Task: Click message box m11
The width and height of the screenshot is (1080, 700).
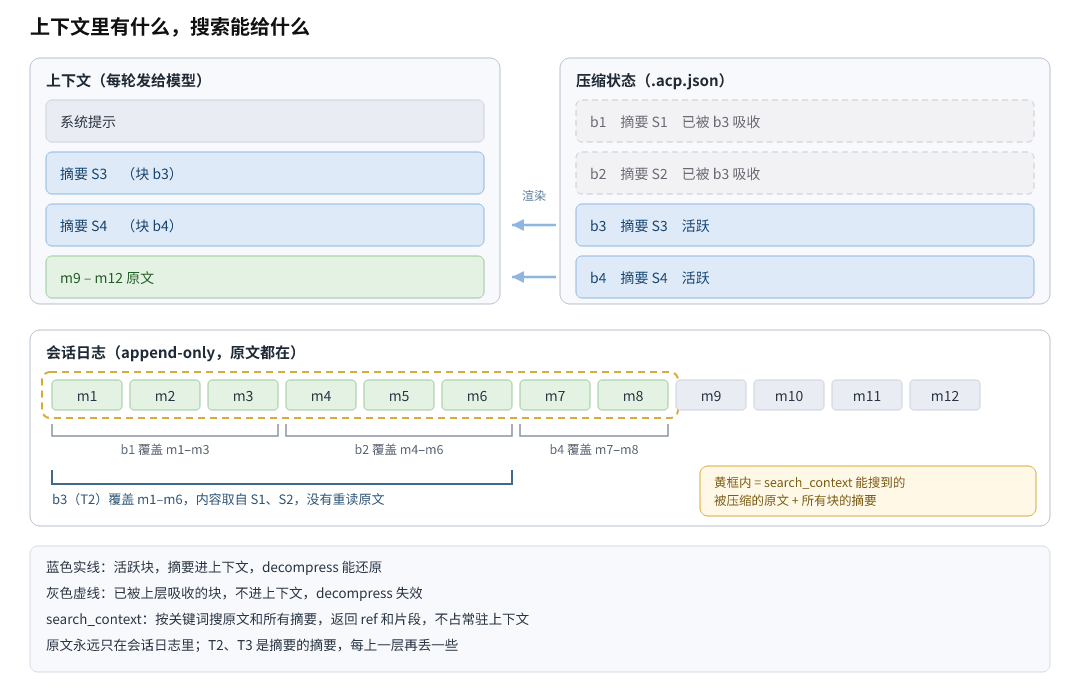Action: tap(866, 395)
